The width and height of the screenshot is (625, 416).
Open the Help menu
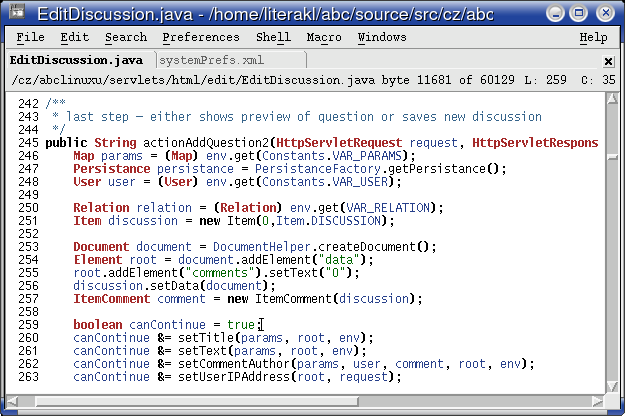(593, 37)
